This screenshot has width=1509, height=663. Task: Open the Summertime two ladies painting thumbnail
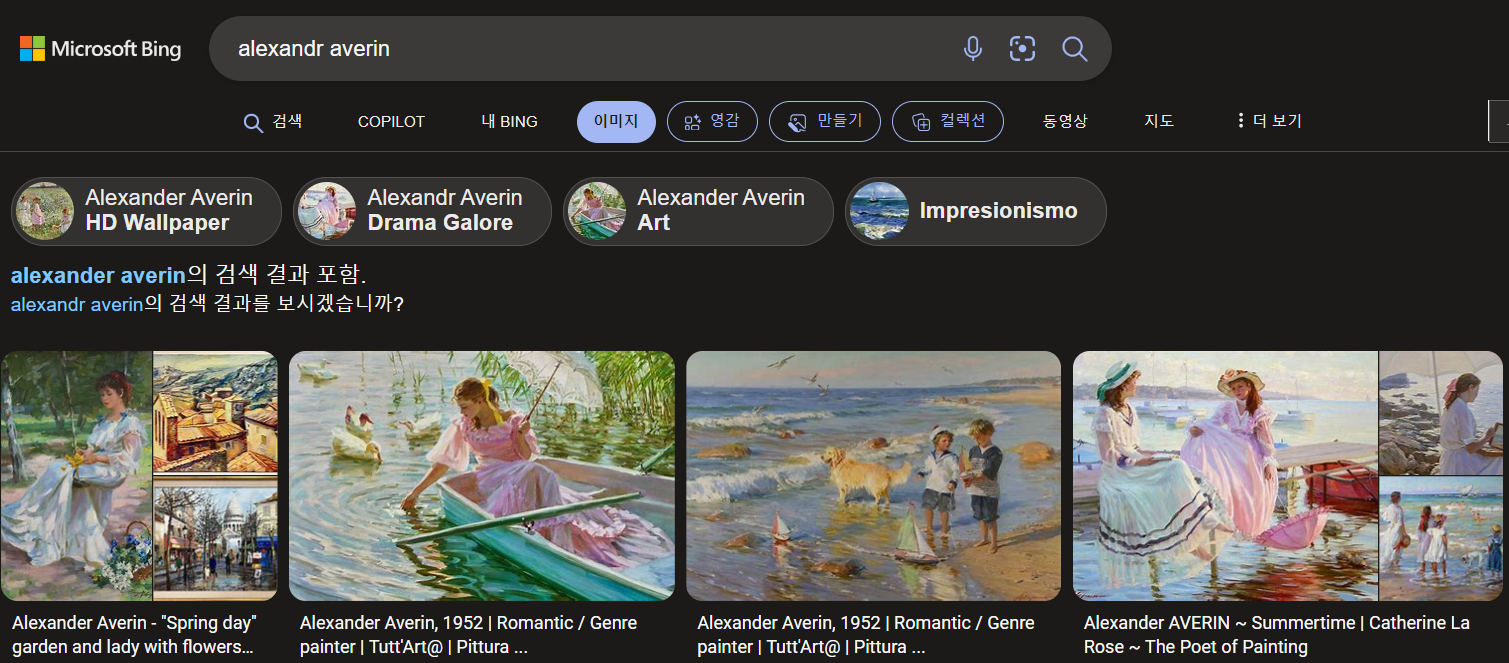click(1225, 476)
